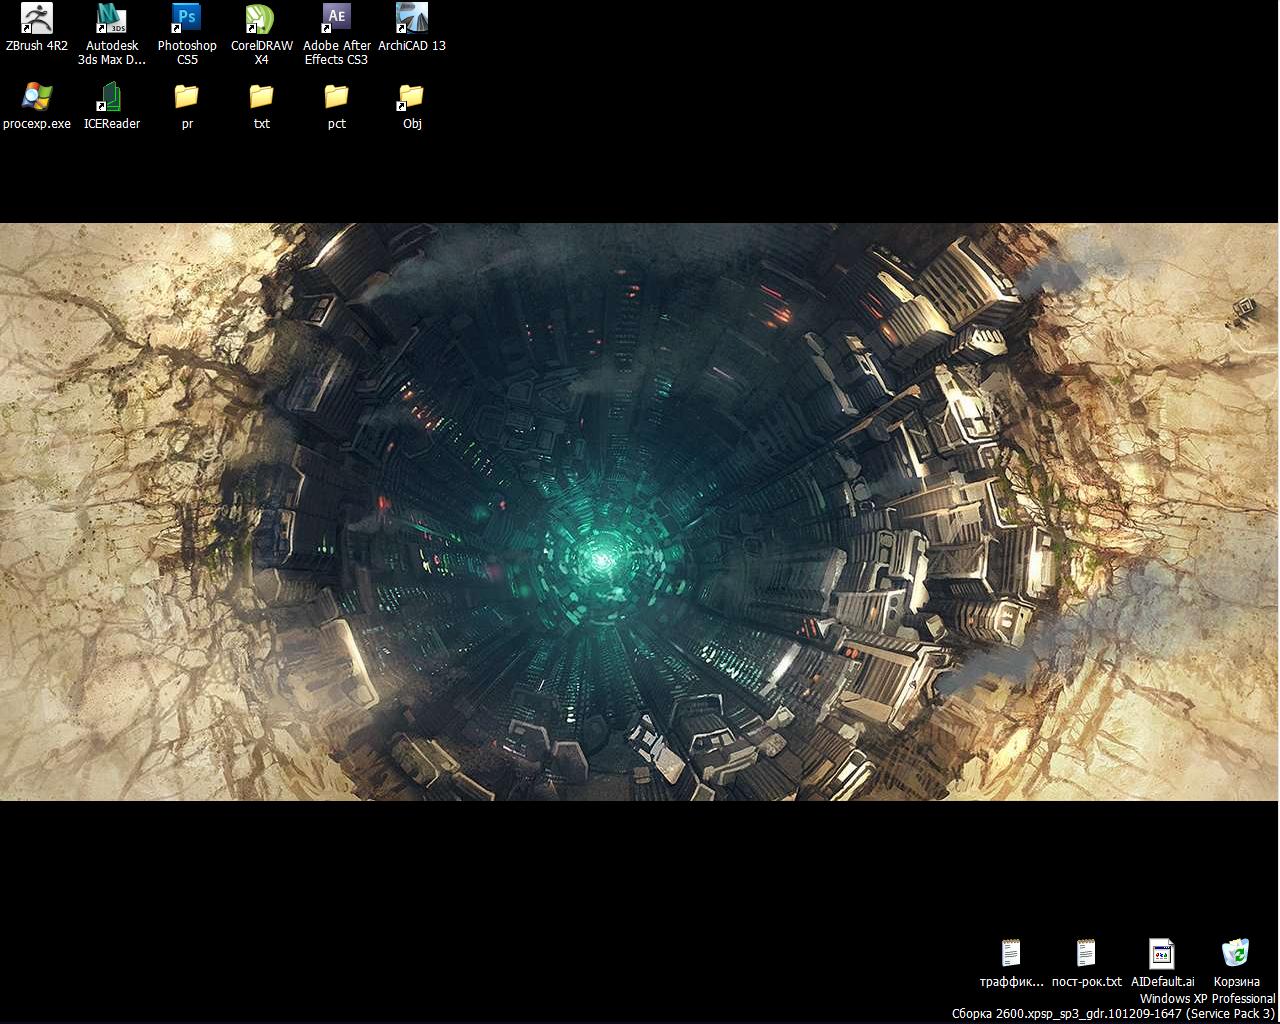Highlight the Adobe After Effects CS3 icon
The width and height of the screenshot is (1280, 1024).
[x=337, y=19]
